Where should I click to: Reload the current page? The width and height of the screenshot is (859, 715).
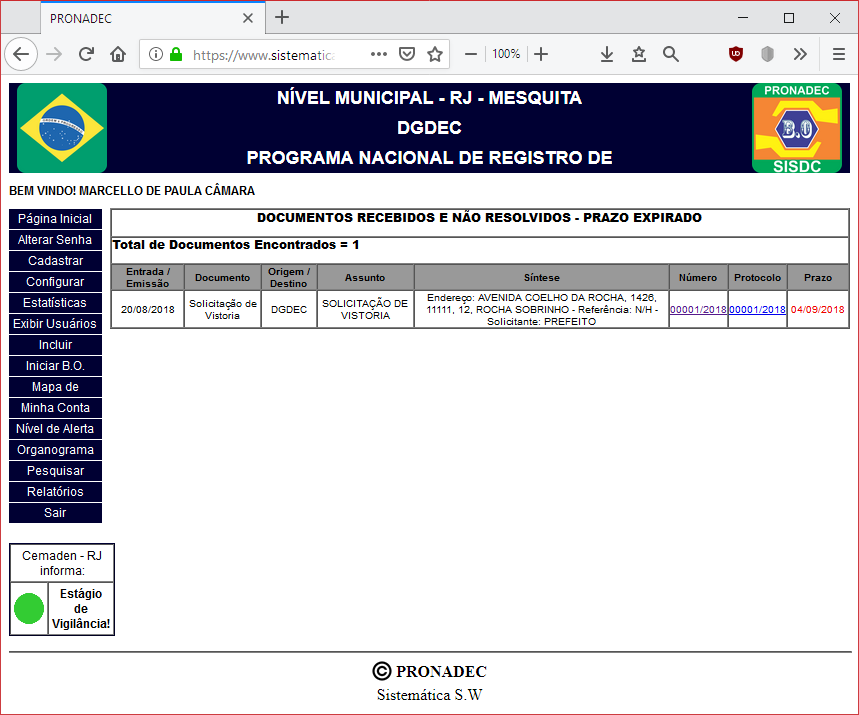pyautogui.click(x=86, y=54)
